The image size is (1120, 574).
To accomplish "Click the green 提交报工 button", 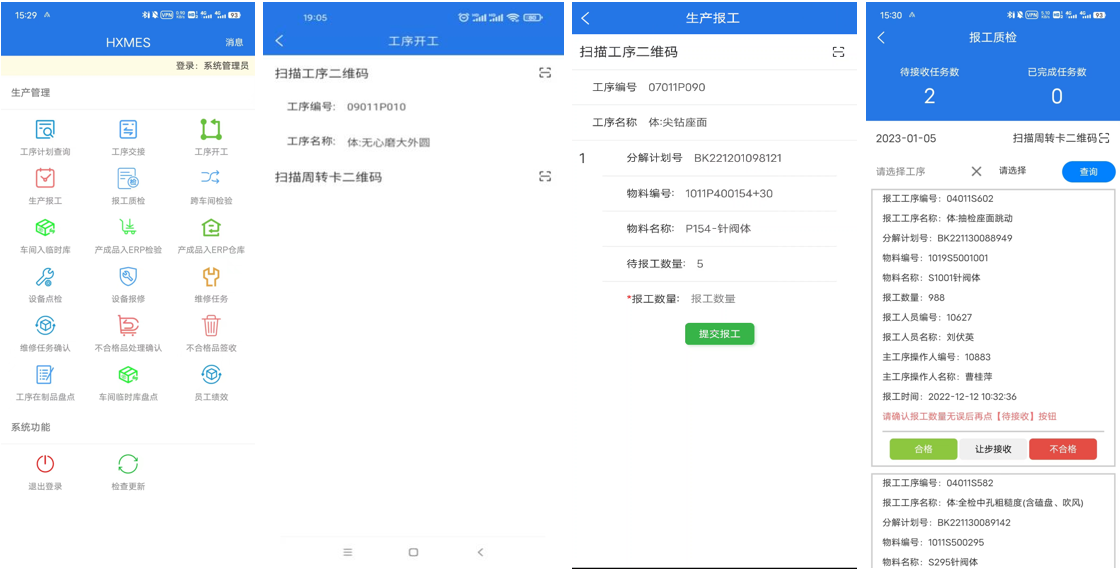I will pyautogui.click(x=719, y=334).
